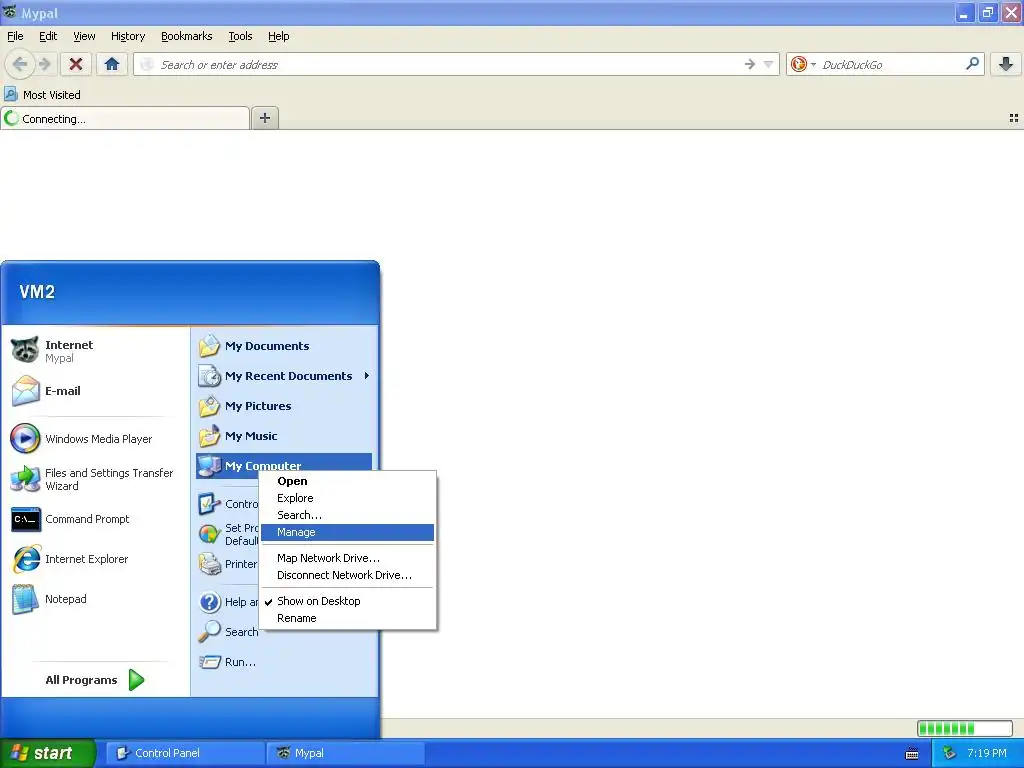The height and width of the screenshot is (768, 1024).
Task: Open the Downloads arrow button
Action: 1006,64
